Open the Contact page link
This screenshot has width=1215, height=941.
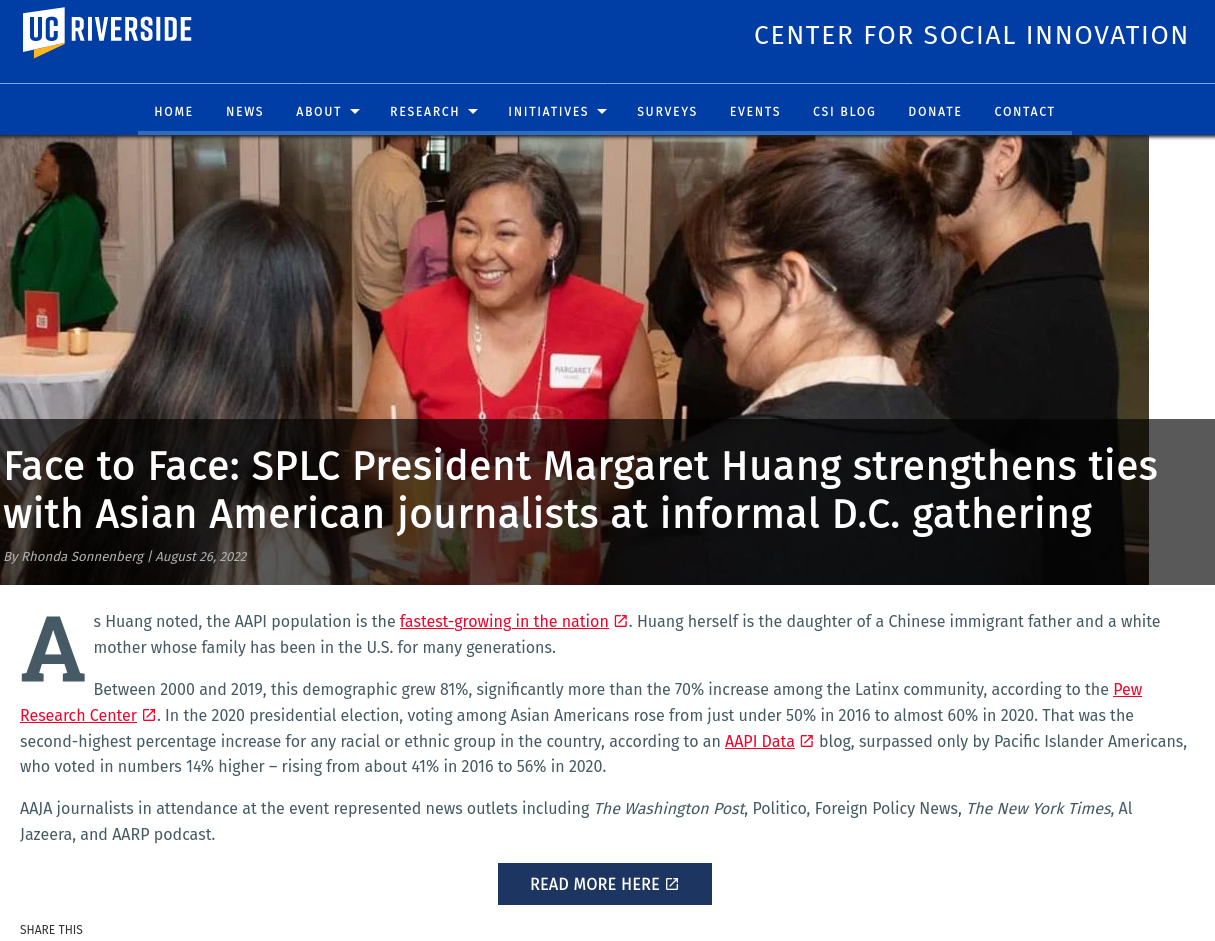click(1025, 112)
